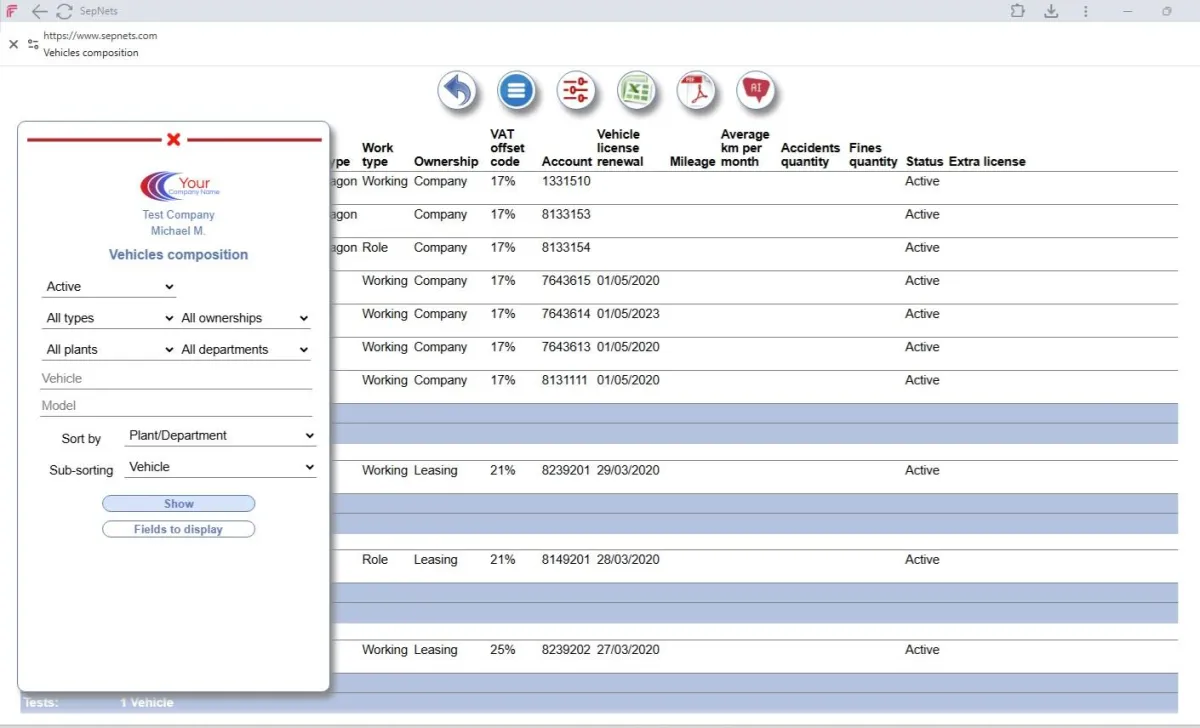1200x728 pixels.
Task: Open the All ownerships dropdown
Action: (x=245, y=318)
